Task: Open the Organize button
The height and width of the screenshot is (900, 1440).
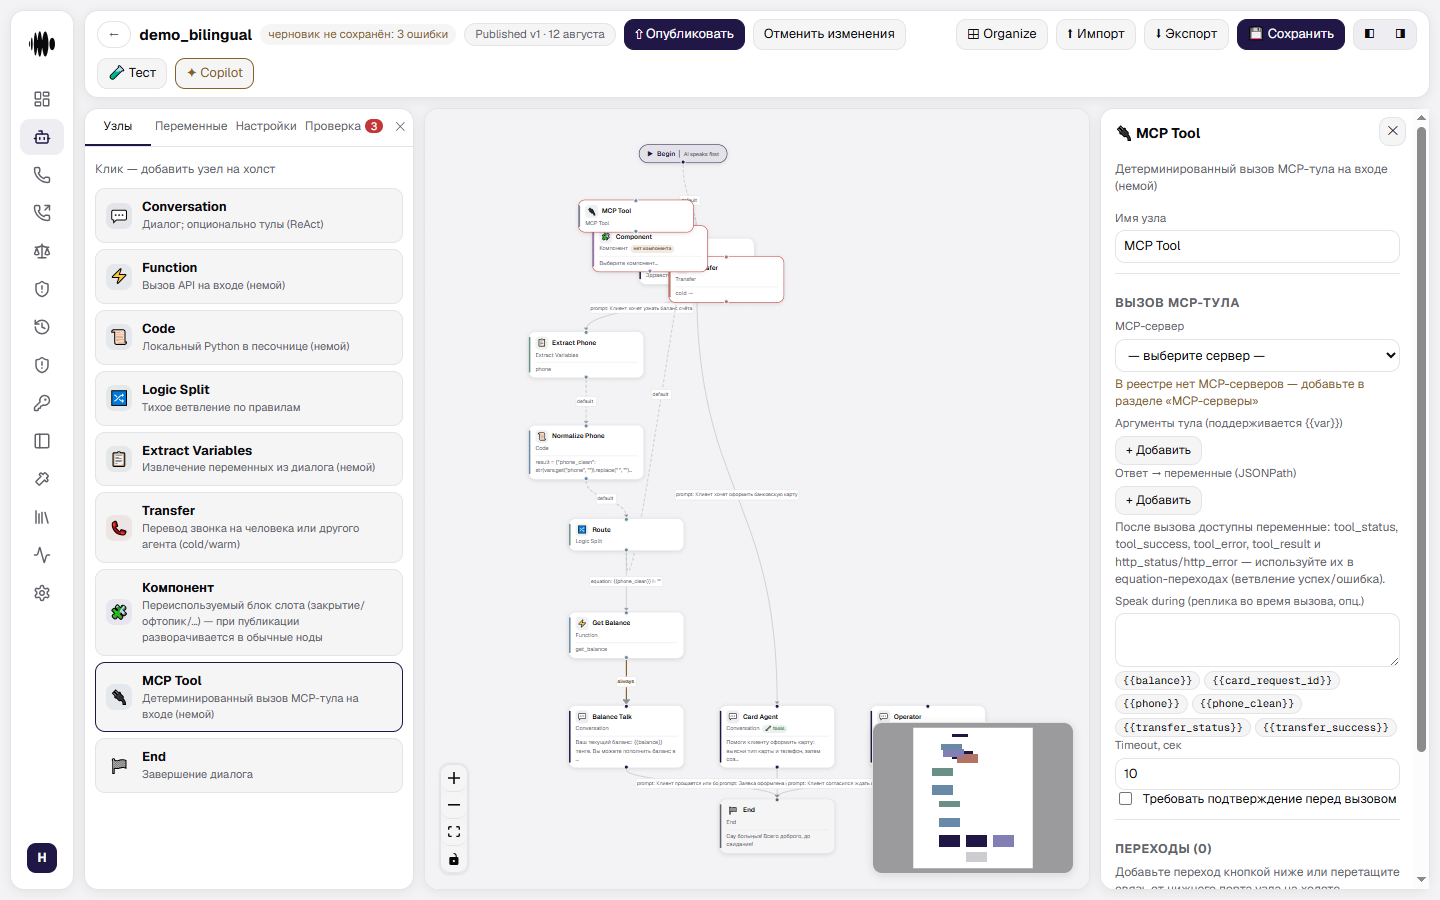Action: tap(1002, 34)
